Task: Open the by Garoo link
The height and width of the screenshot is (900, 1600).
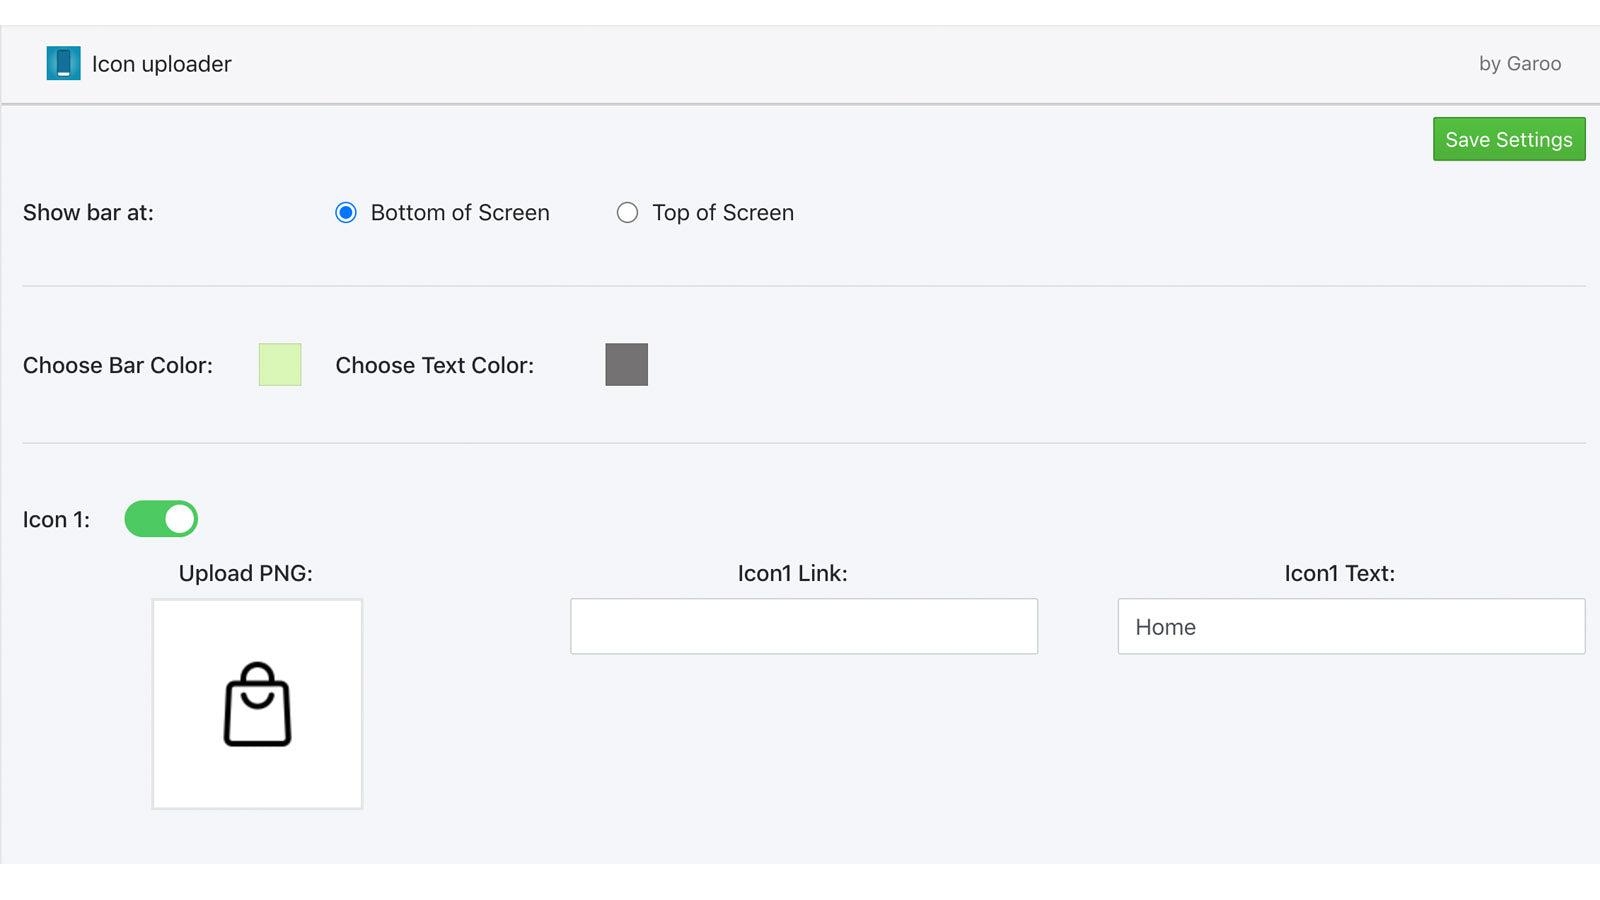Action: (1519, 64)
